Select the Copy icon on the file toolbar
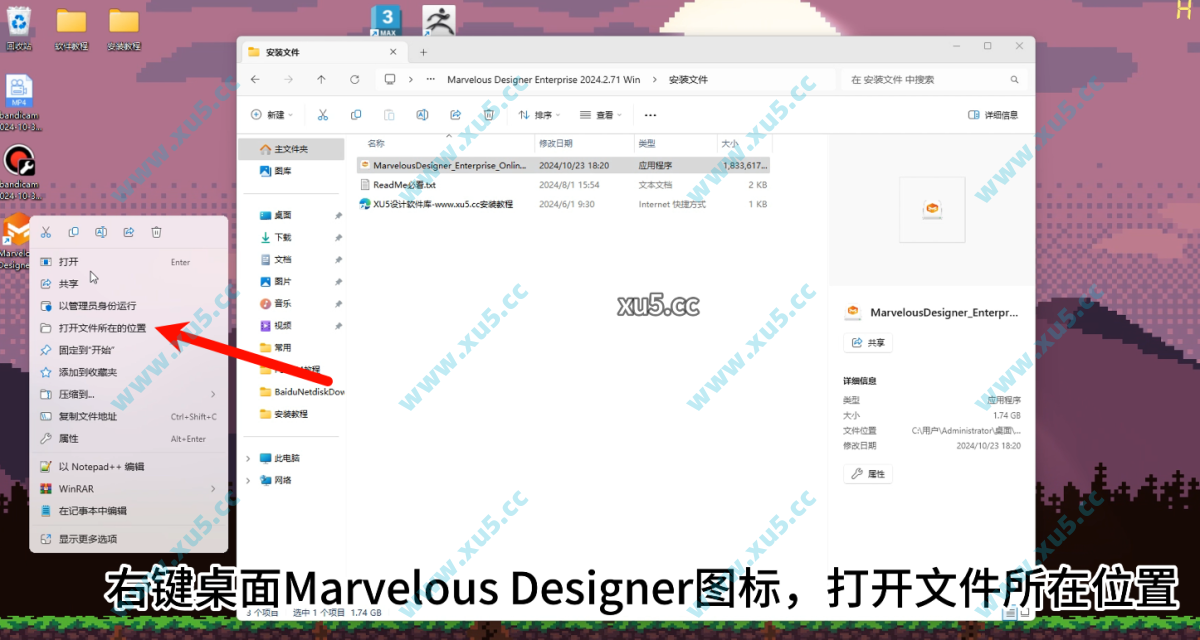1200x640 pixels. point(356,114)
